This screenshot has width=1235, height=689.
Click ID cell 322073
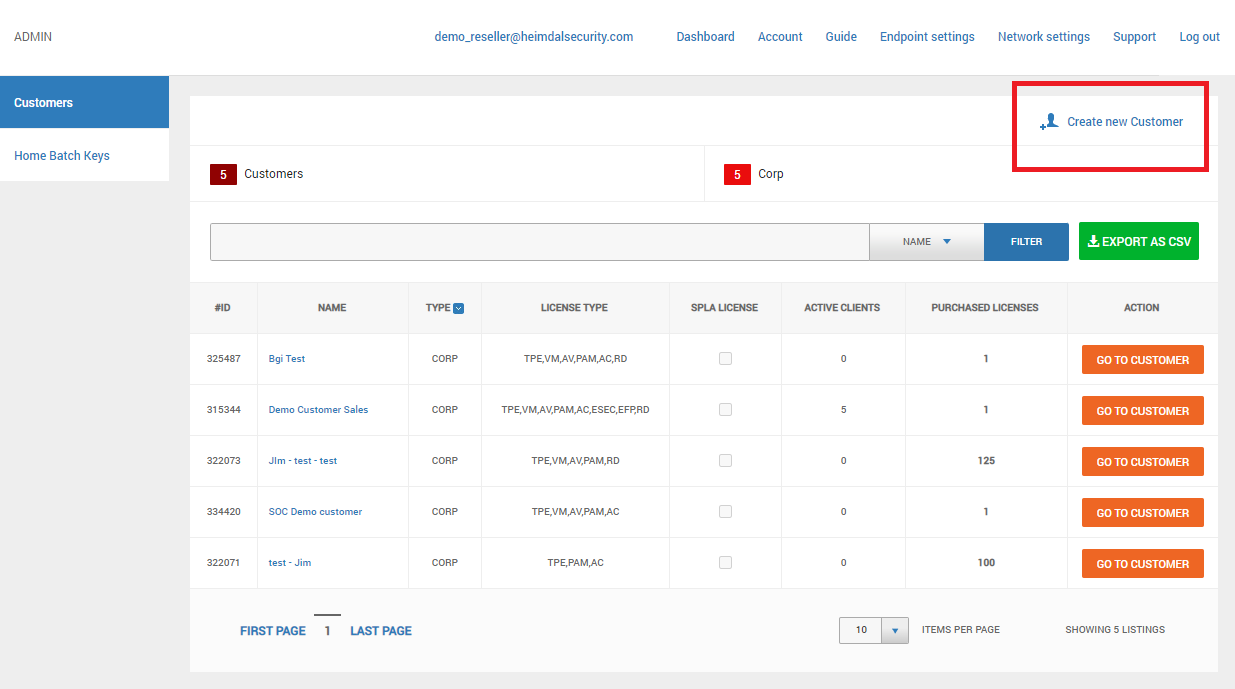click(223, 461)
